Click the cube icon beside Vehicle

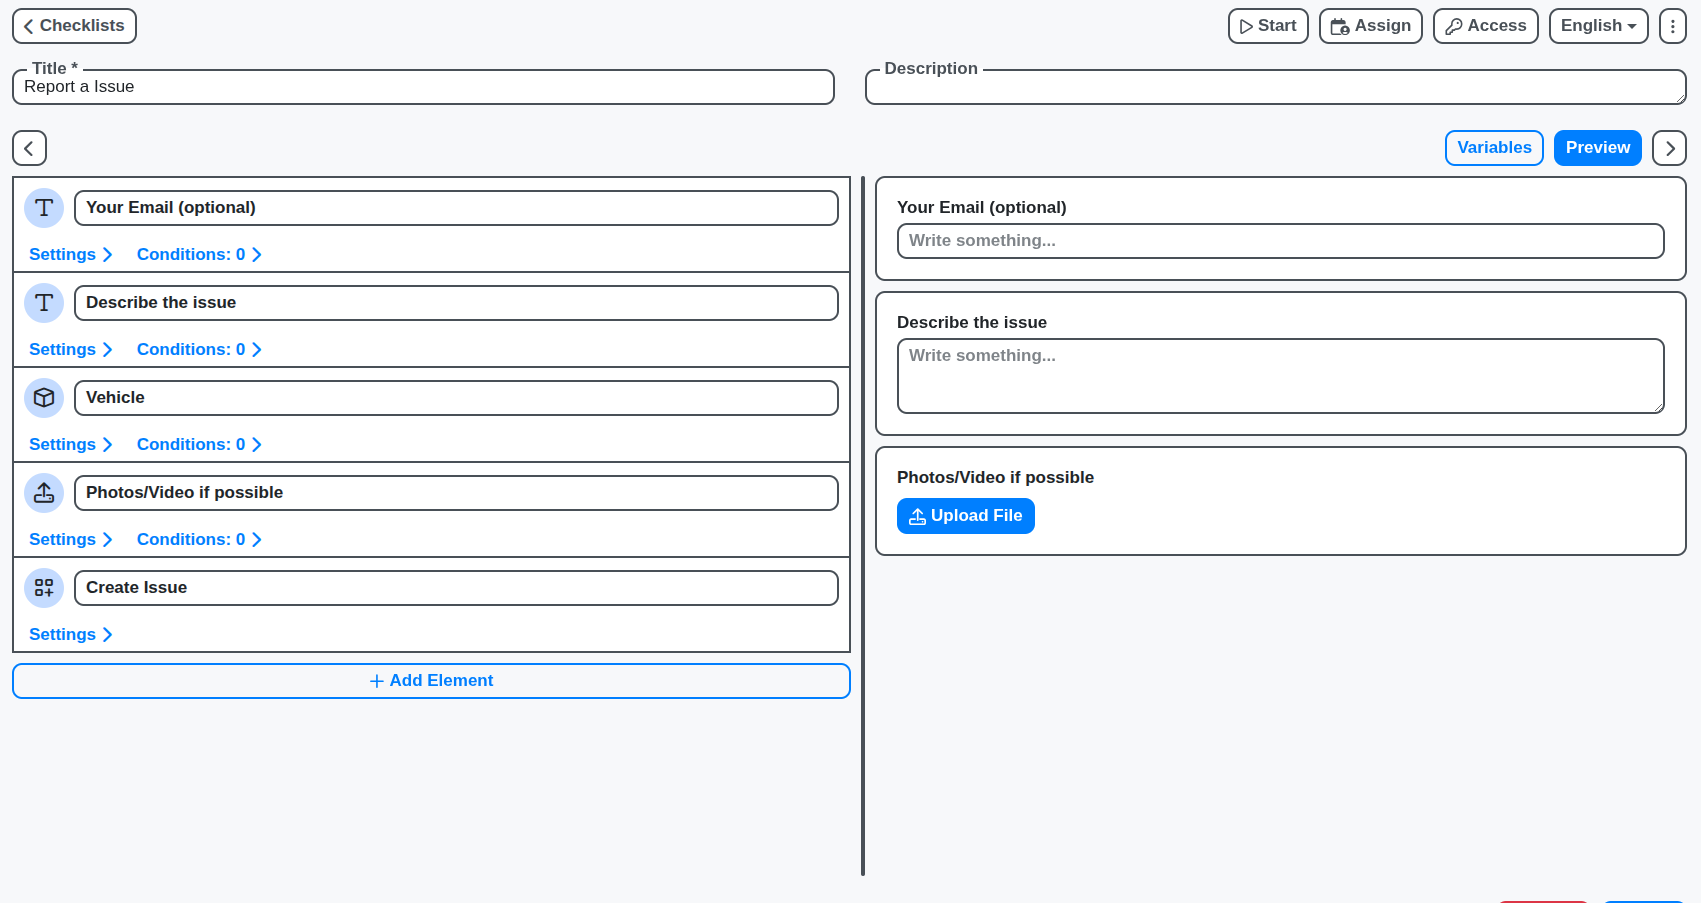pyautogui.click(x=44, y=398)
